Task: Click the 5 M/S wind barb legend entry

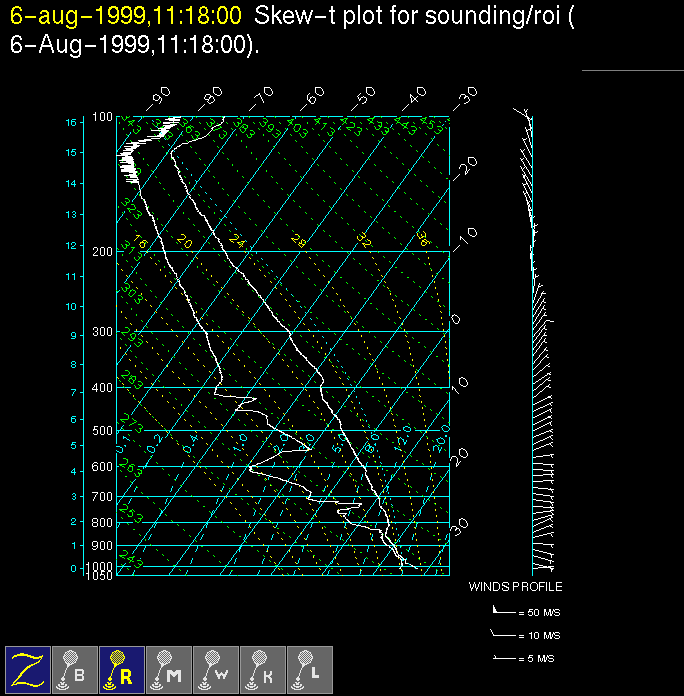Action: click(x=529, y=658)
